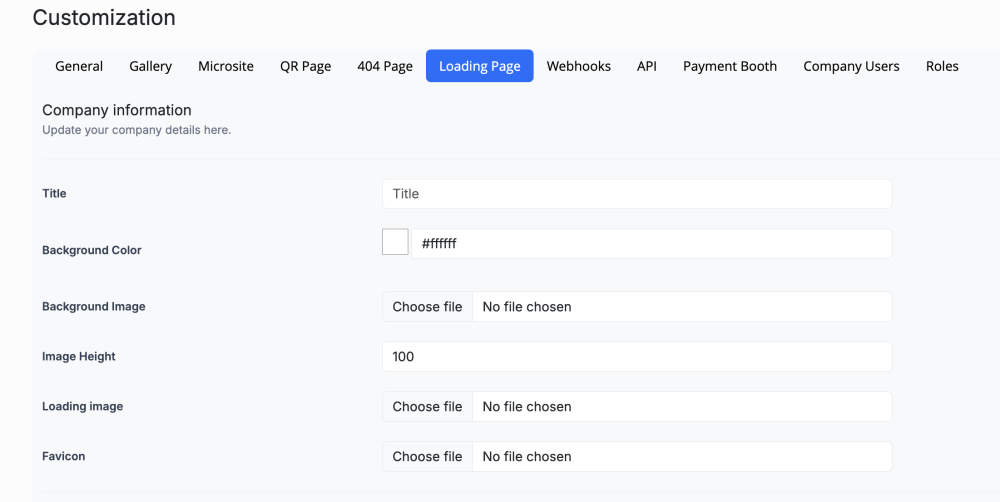Open the General tab
The height and width of the screenshot is (502, 1000).
click(x=79, y=66)
